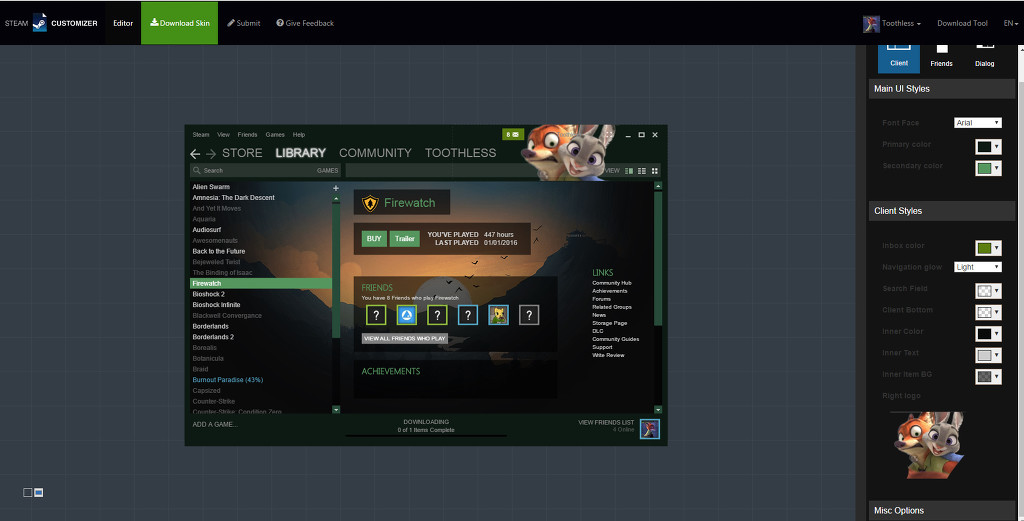Open the EN language dropdown

[x=1010, y=24]
